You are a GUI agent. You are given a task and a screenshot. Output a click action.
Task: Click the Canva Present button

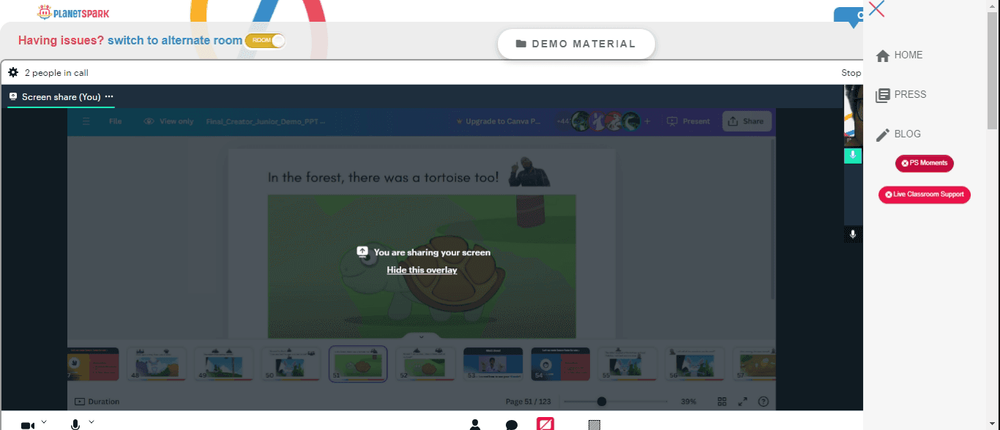[688, 121]
